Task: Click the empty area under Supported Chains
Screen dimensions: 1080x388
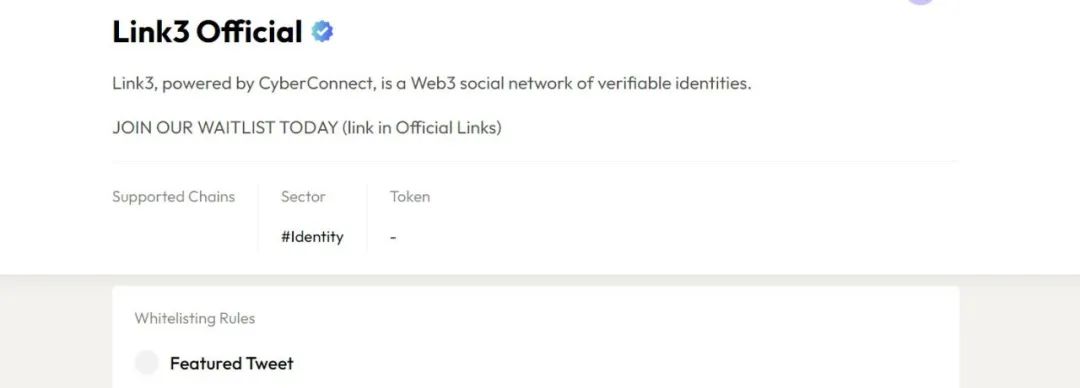Action: tap(174, 237)
